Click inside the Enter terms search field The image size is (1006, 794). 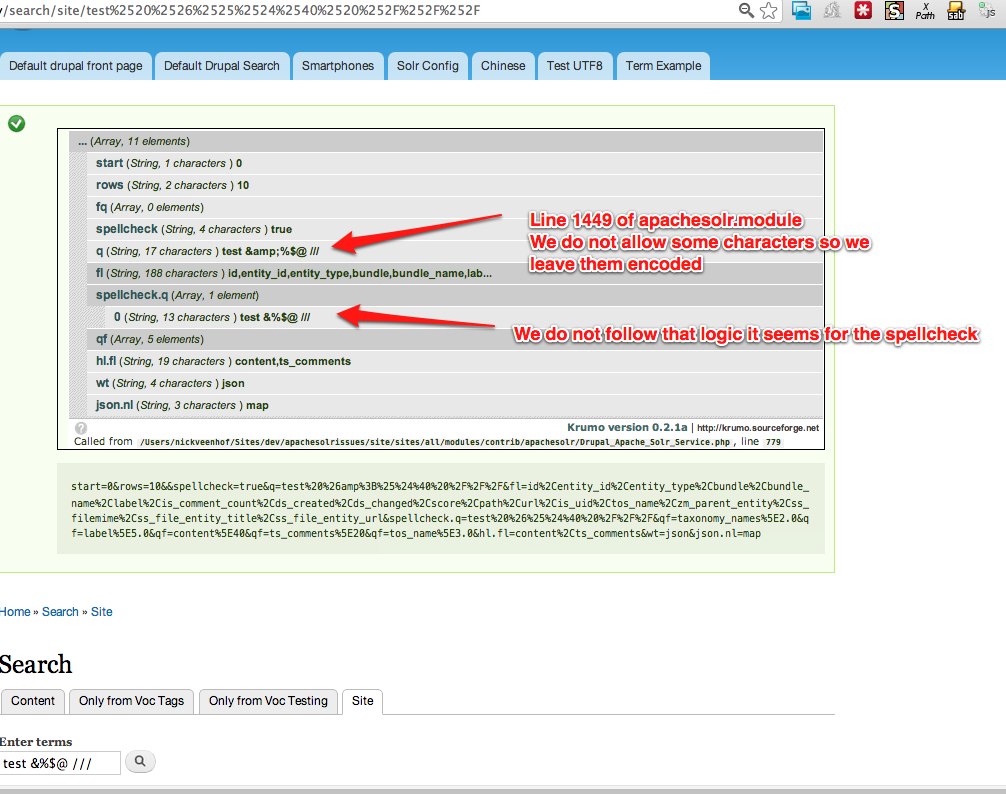(60, 761)
